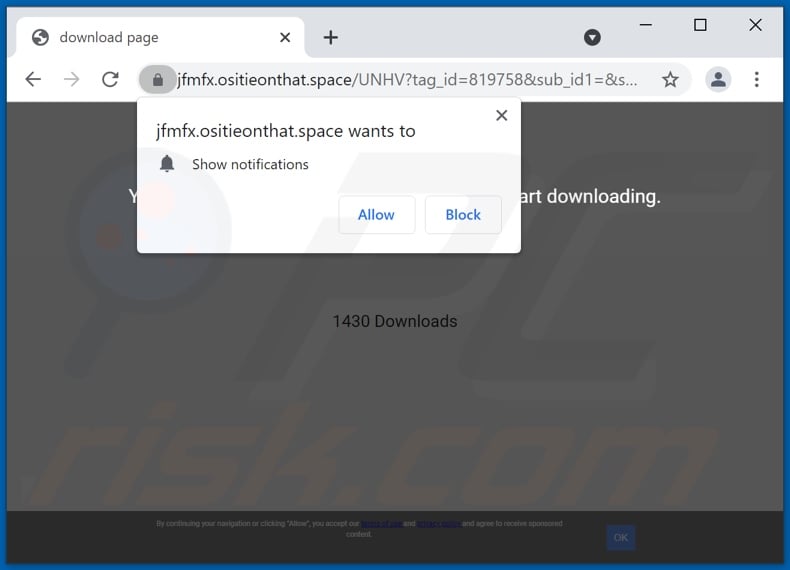Open a new tab with the plus button
This screenshot has width=790, height=570.
click(x=330, y=38)
